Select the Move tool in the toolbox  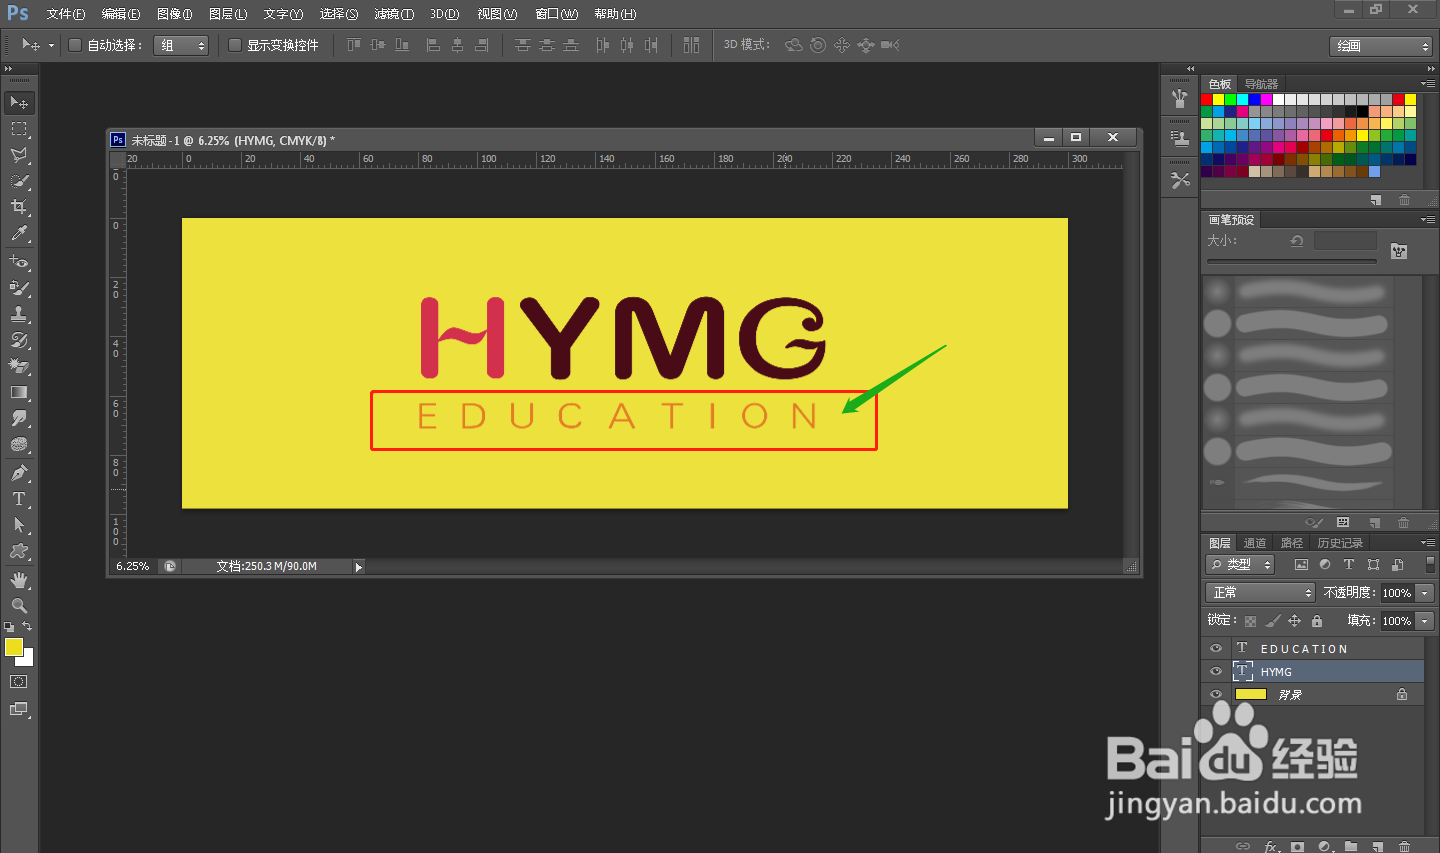click(x=19, y=103)
